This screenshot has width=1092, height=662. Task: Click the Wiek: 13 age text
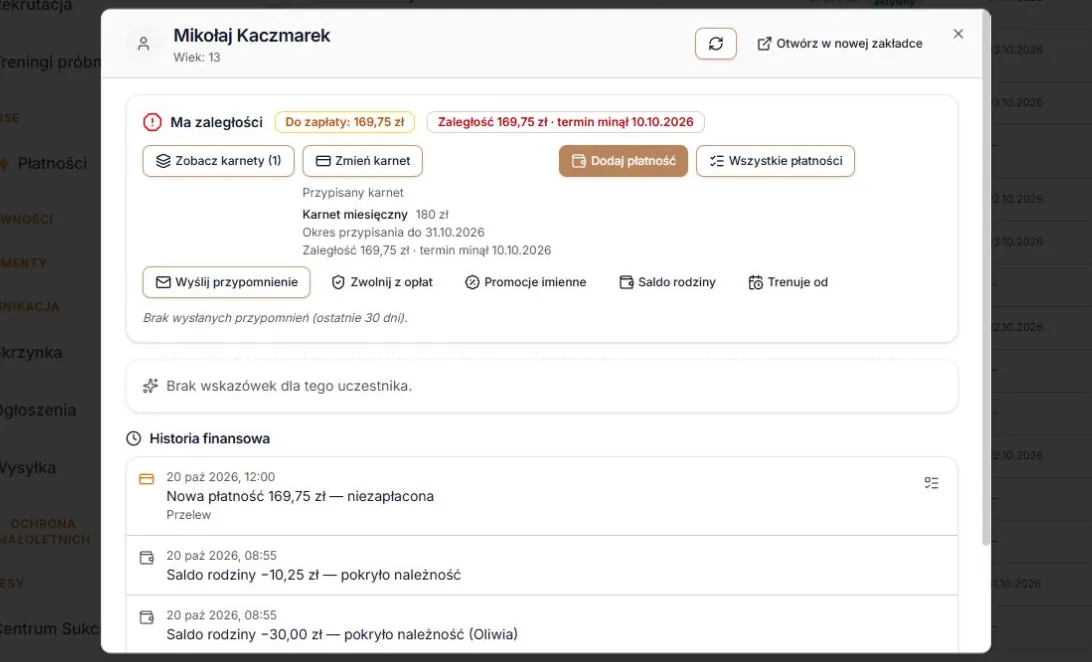click(x=197, y=58)
